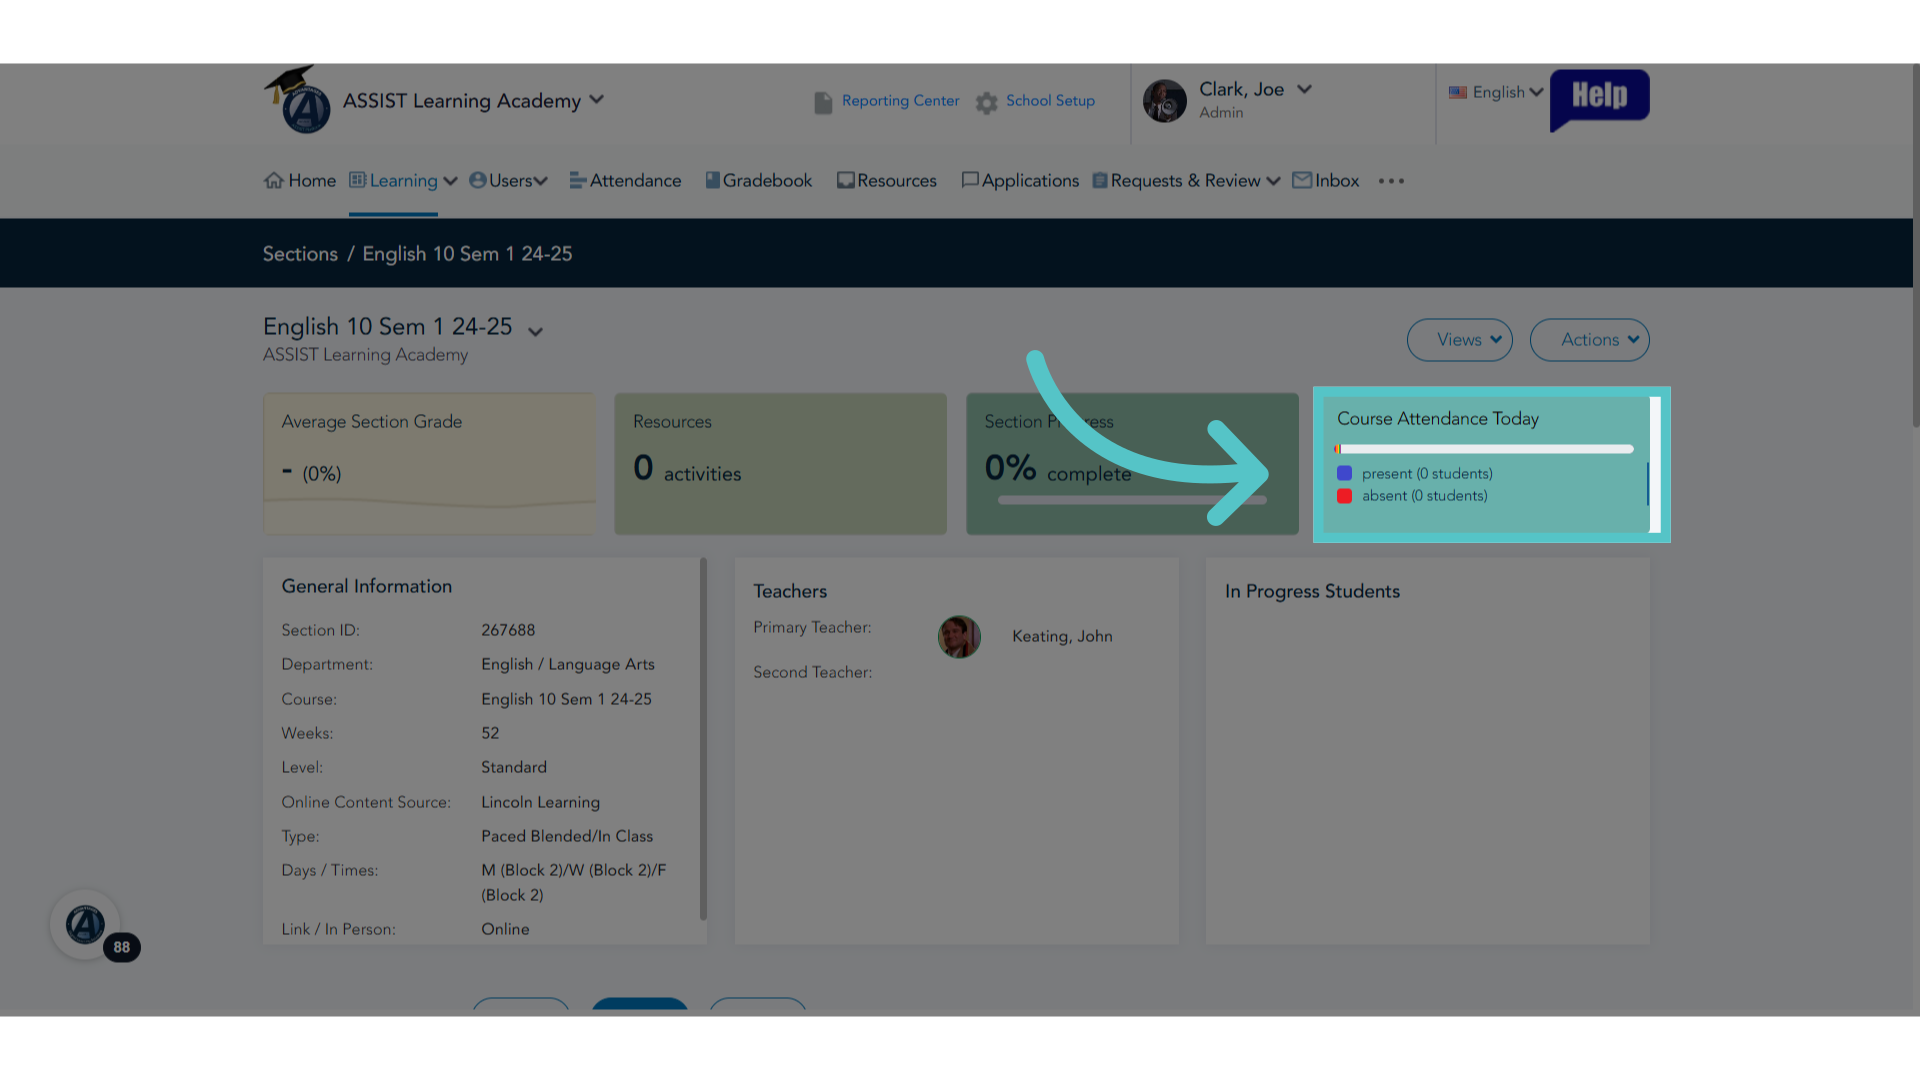Click the Resources monitor icon
The height and width of the screenshot is (1080, 1920).
845,181
